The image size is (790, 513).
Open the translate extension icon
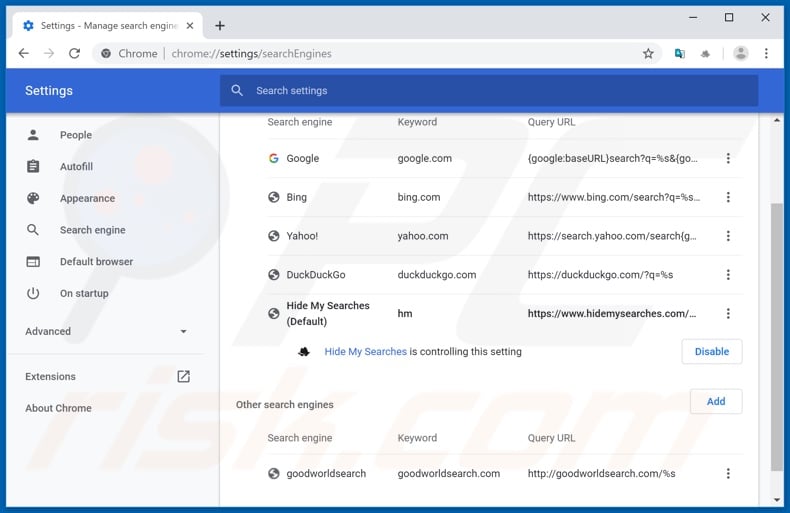679,53
